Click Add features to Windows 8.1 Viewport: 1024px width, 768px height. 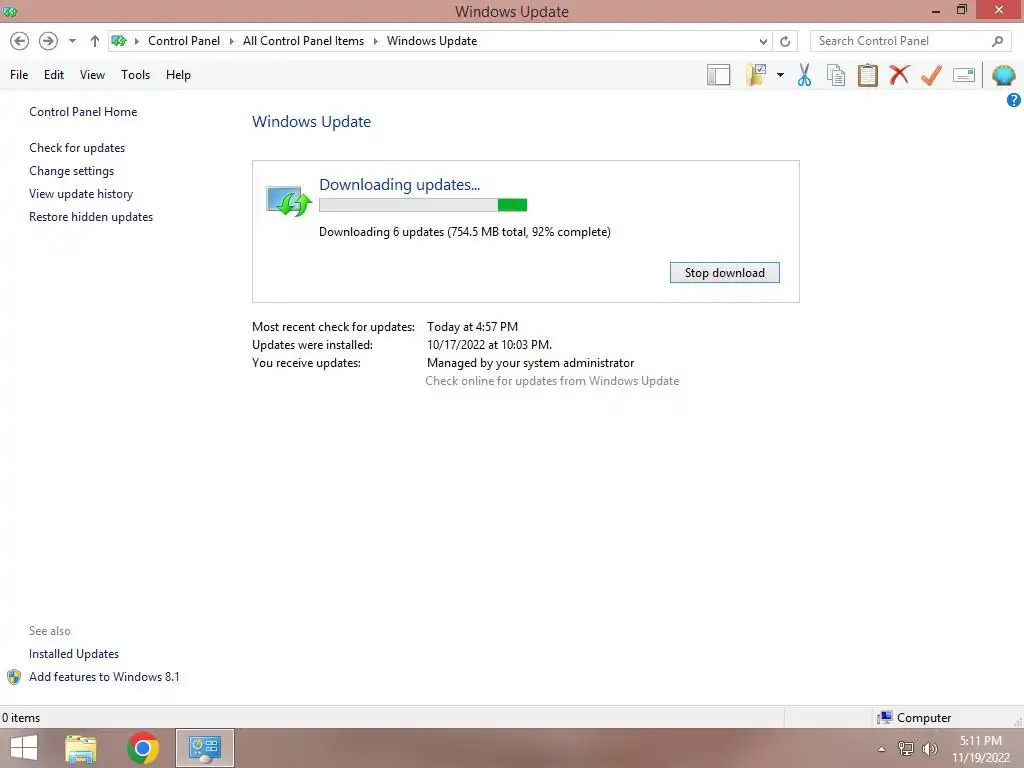point(104,677)
